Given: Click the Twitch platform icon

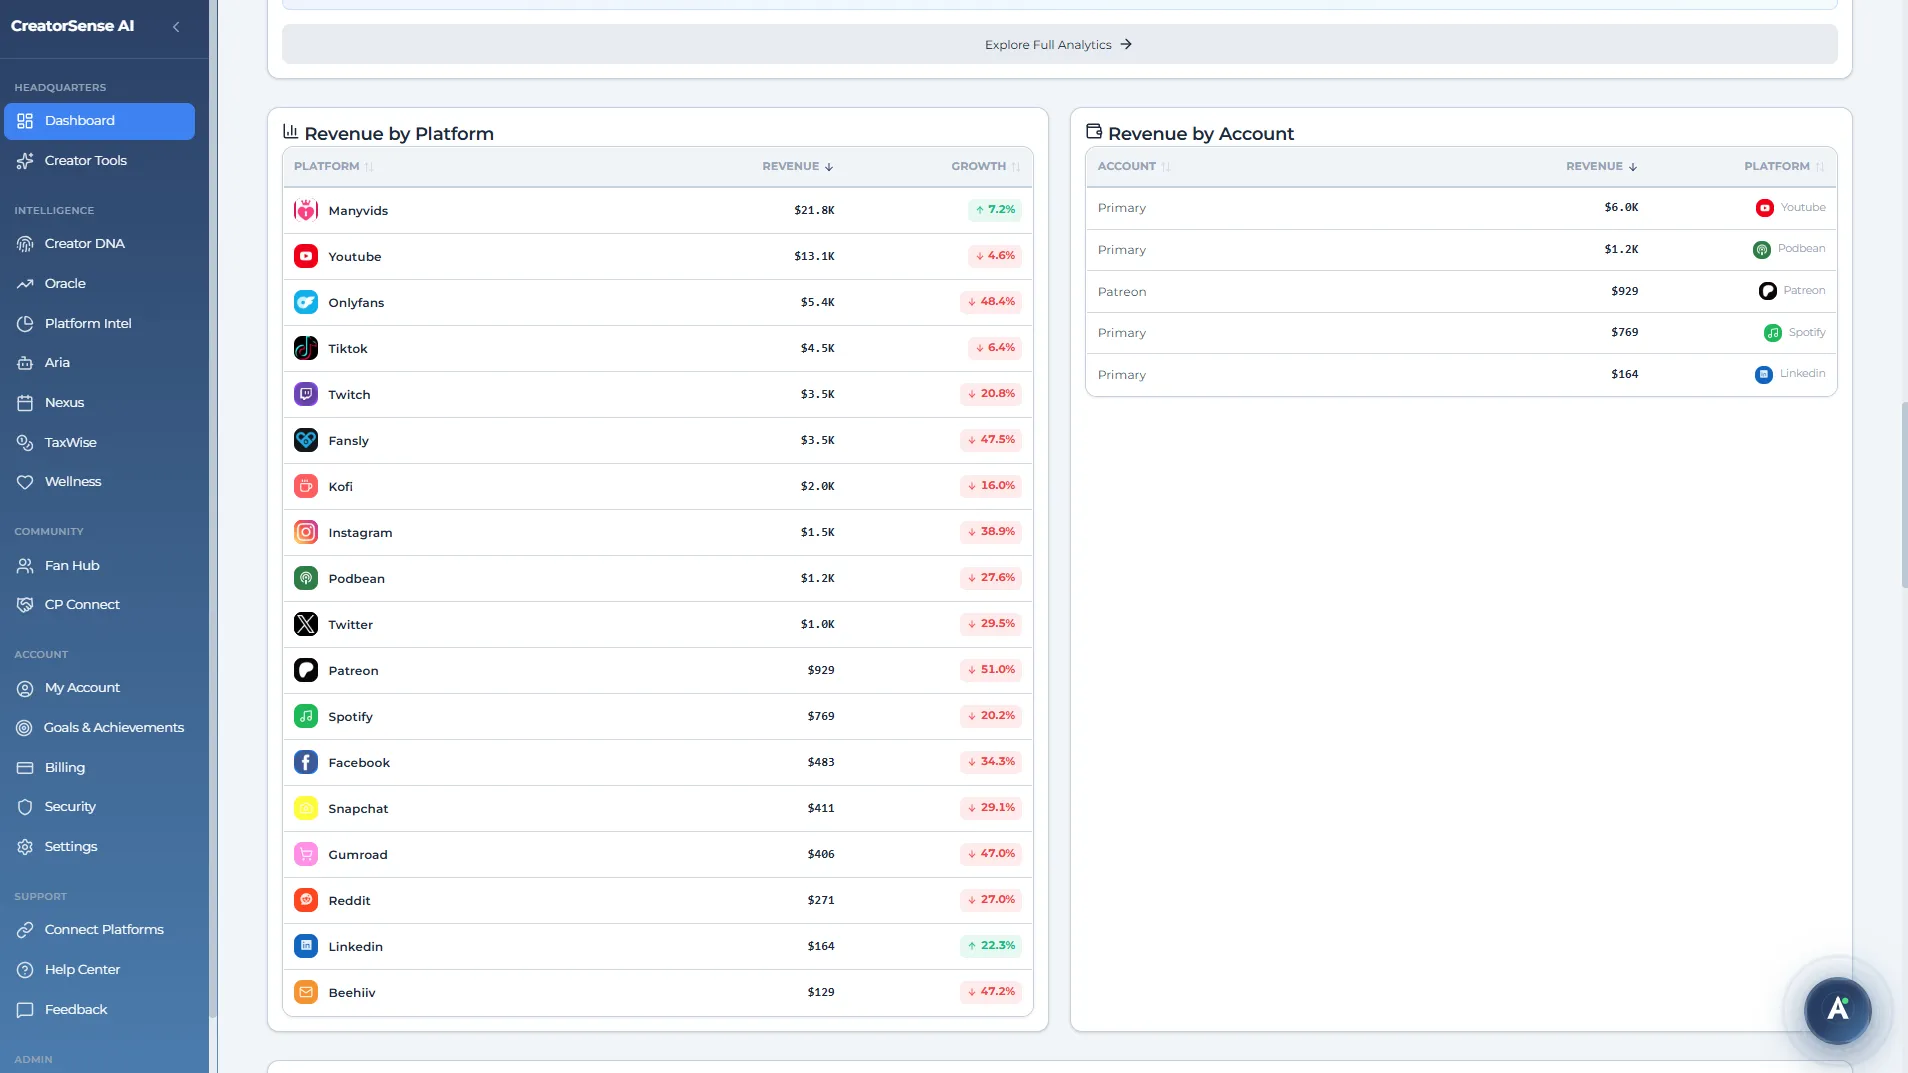Looking at the screenshot, I should pyautogui.click(x=305, y=394).
